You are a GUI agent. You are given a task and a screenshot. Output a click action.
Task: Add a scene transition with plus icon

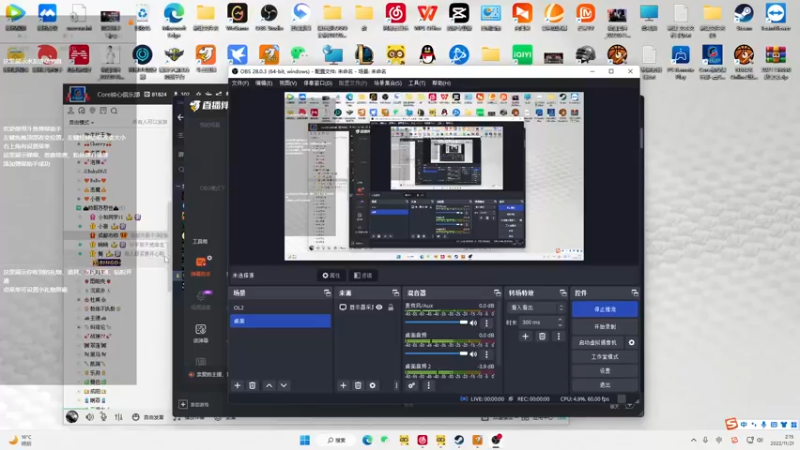pos(525,336)
